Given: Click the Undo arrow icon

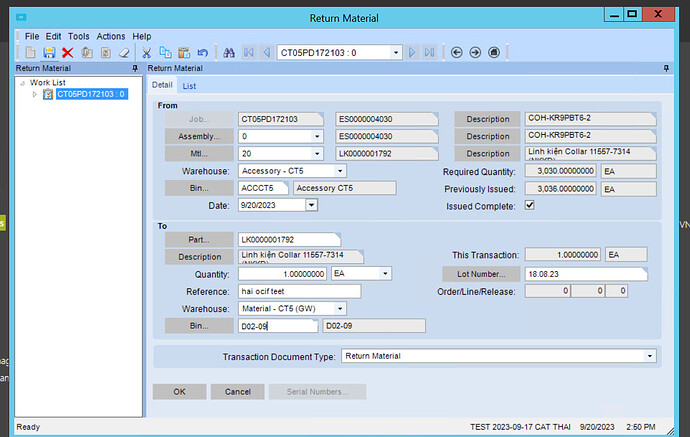Looking at the screenshot, I should (x=203, y=52).
